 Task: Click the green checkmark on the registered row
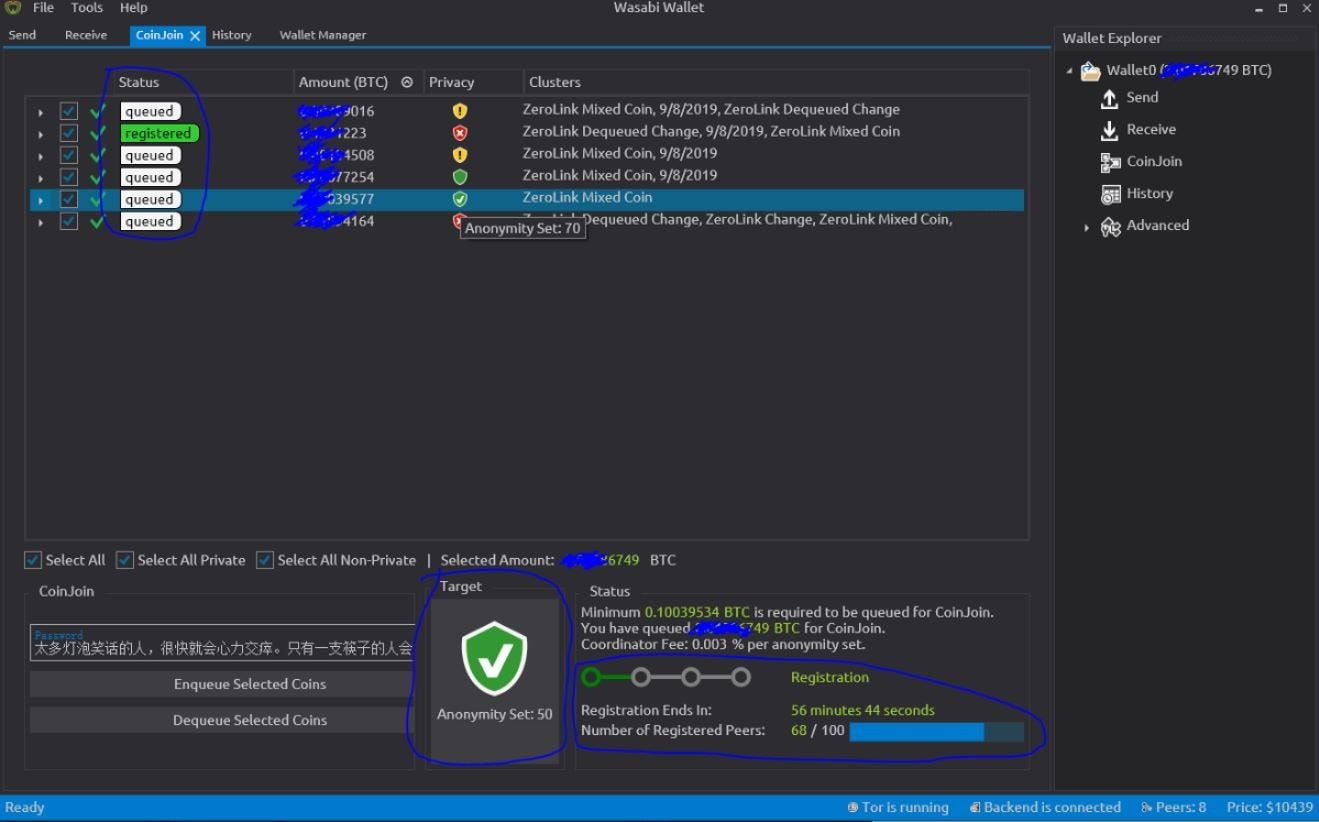[97, 134]
